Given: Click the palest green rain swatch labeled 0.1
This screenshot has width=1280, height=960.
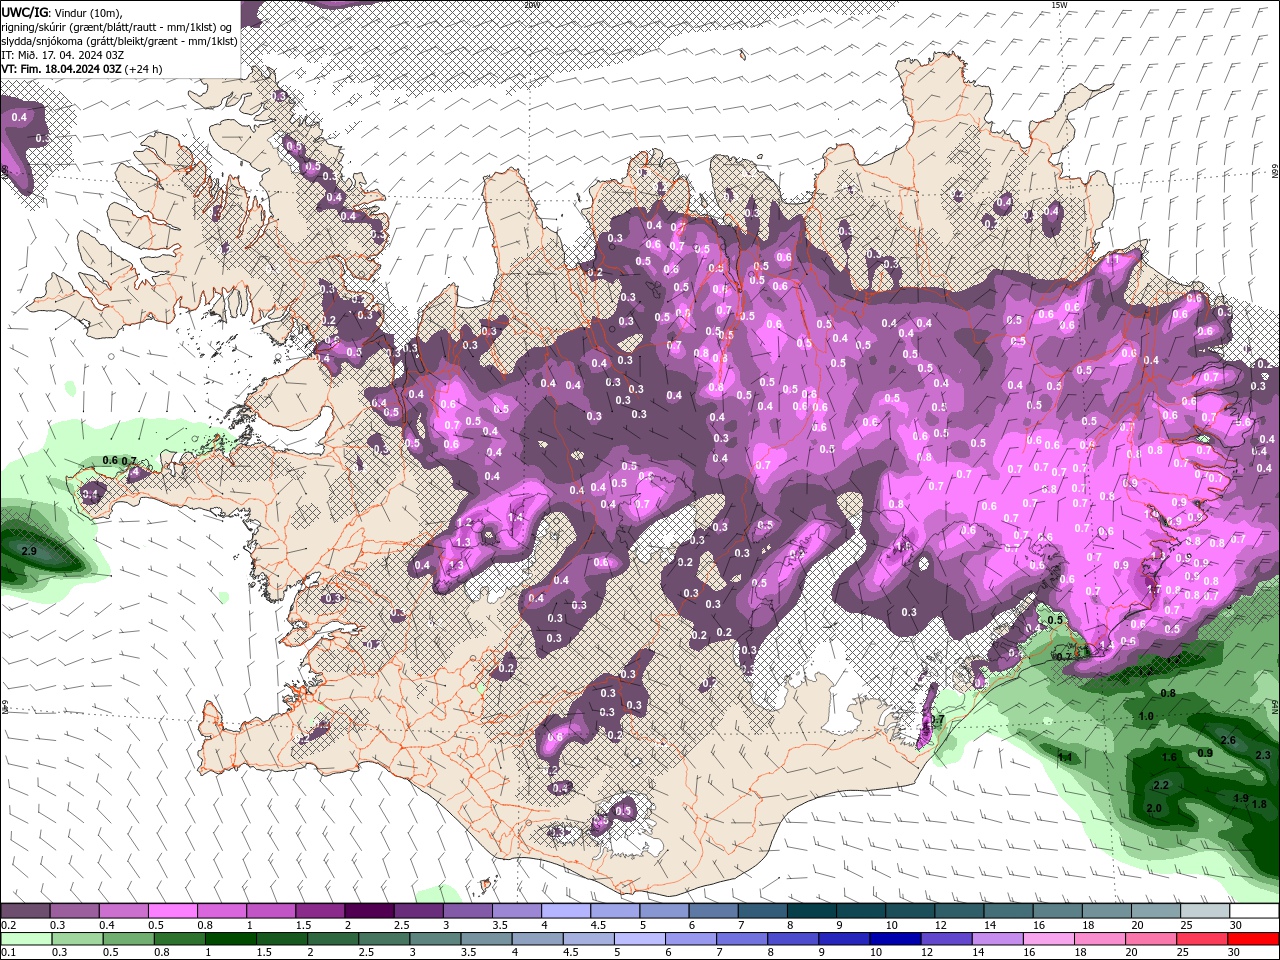Looking at the screenshot, I should pyautogui.click(x=25, y=938).
